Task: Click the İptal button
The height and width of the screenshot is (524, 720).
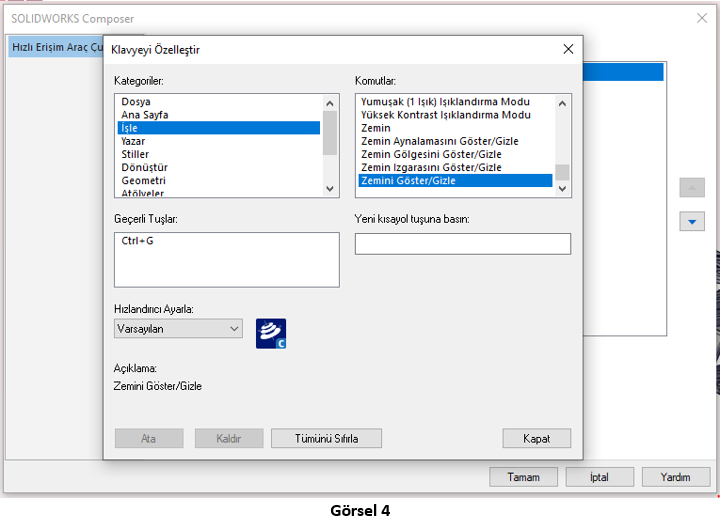Action: [x=599, y=477]
